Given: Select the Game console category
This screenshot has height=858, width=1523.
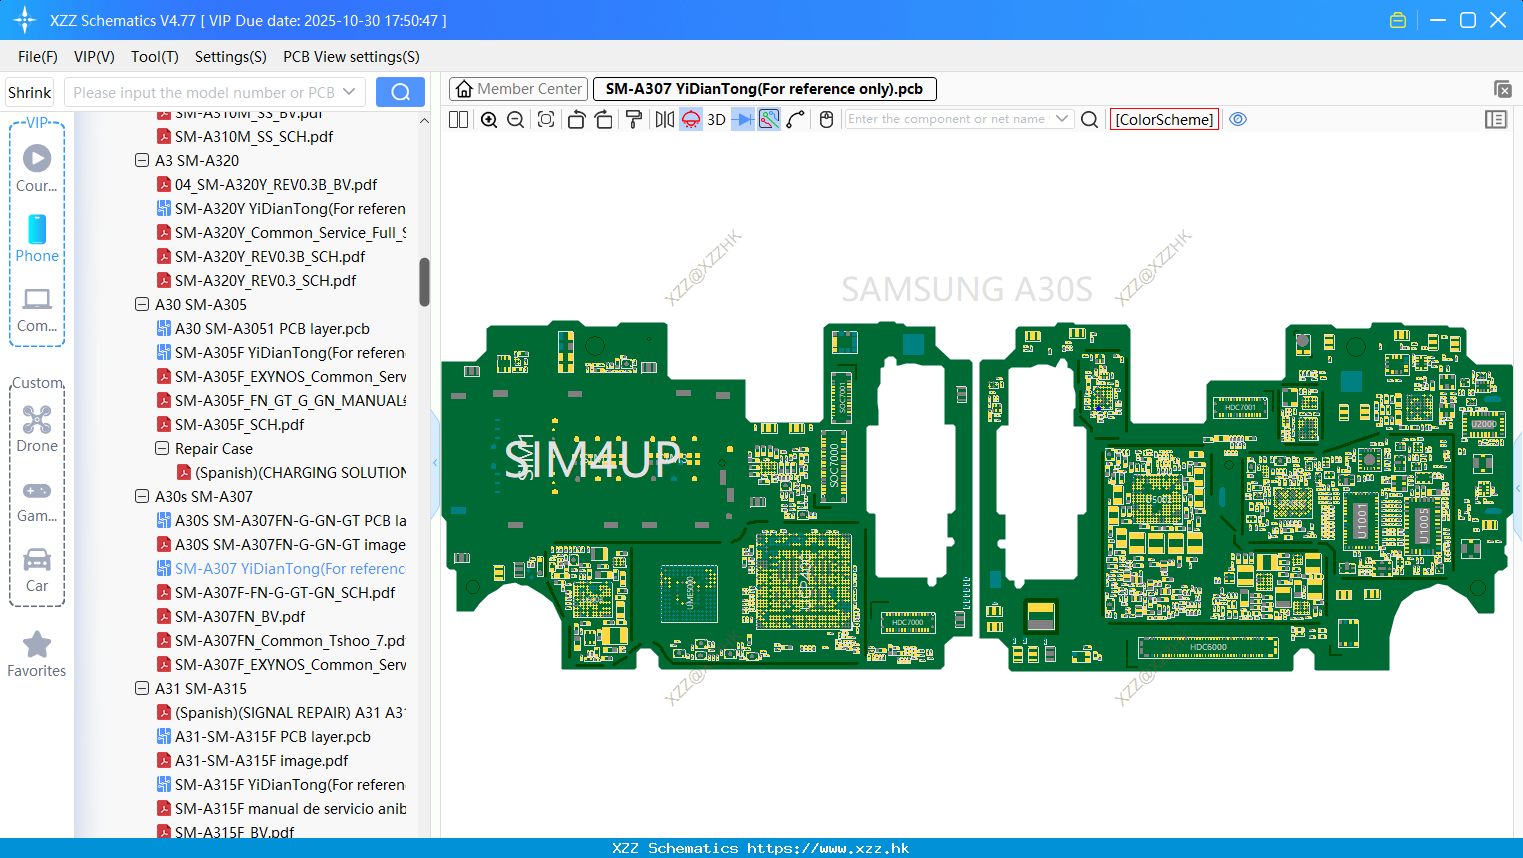Looking at the screenshot, I should coord(37,500).
